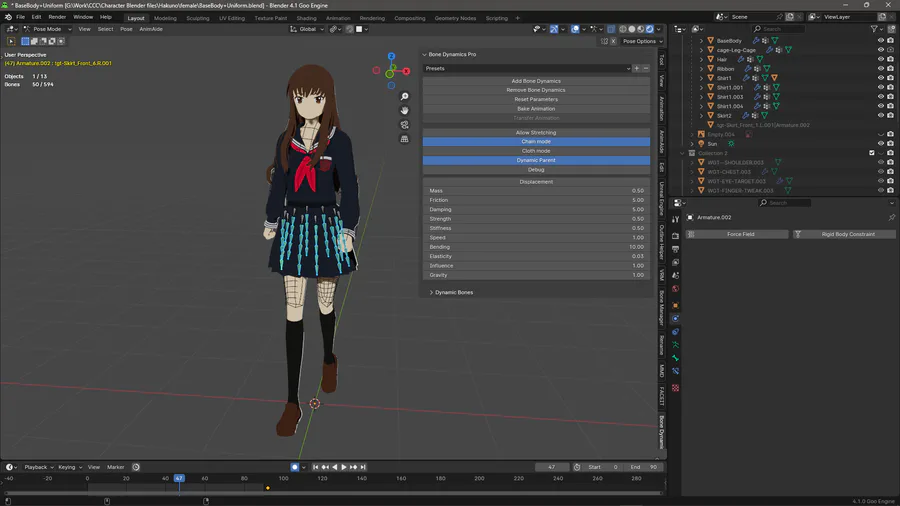
Task: Open the Pose Options dropdown
Action: click(x=642, y=41)
